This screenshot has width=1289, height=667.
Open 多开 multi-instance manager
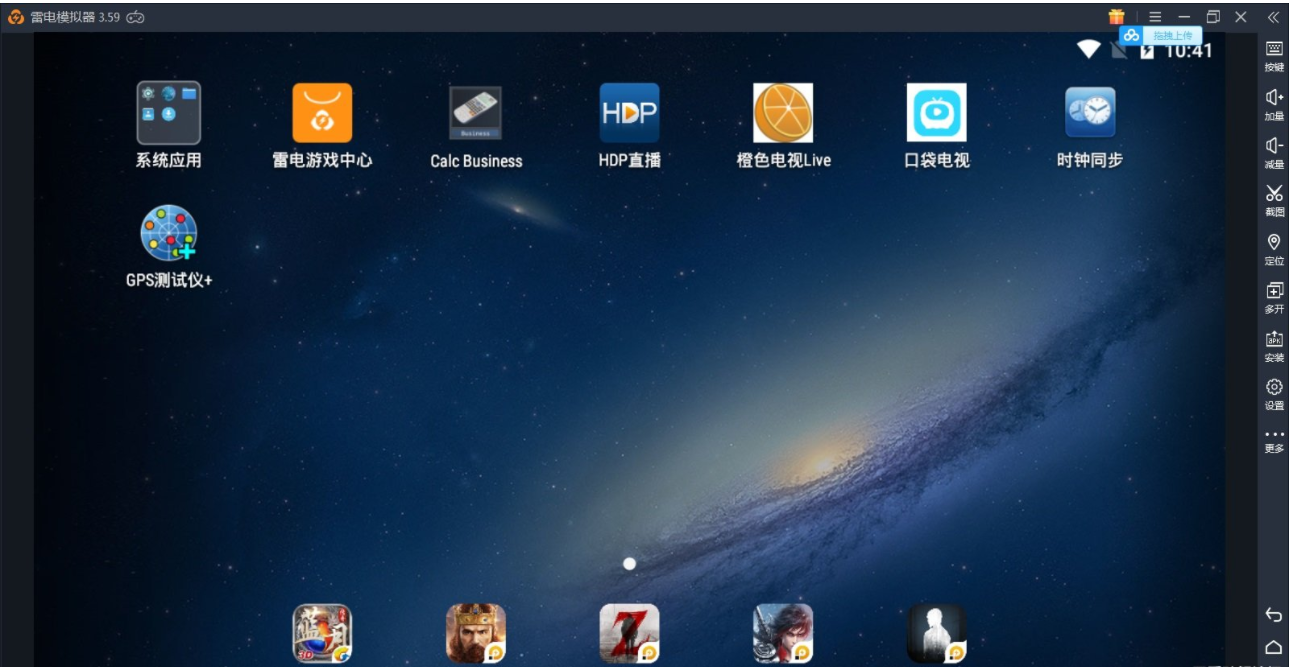pyautogui.click(x=1274, y=298)
